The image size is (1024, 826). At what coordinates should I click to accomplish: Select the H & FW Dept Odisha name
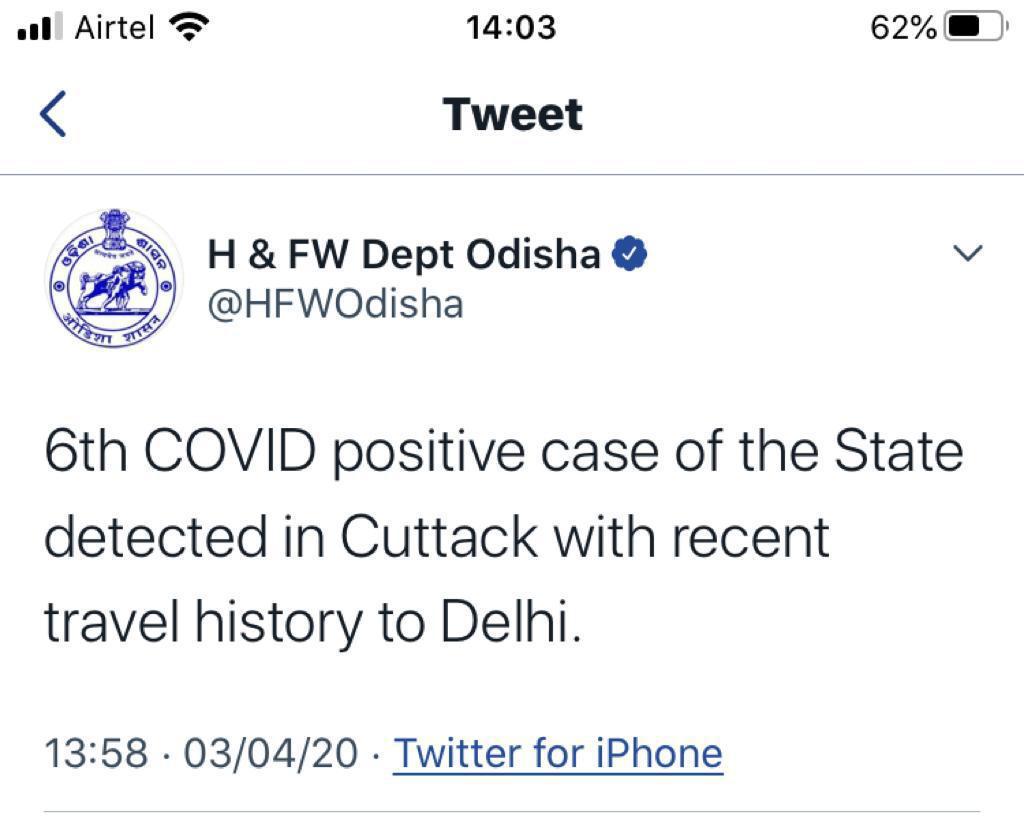pyautogui.click(x=404, y=254)
